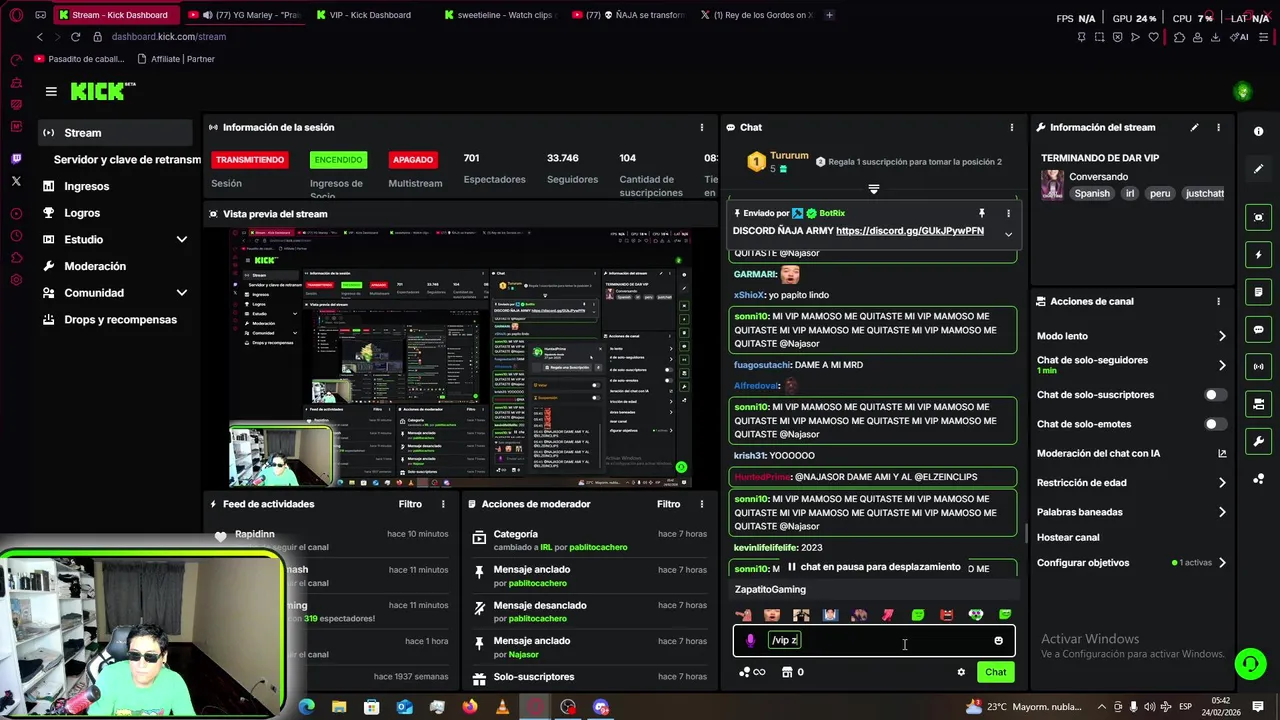Image resolution: width=1280 pixels, height=720 pixels.
Task: Click the green Chat send button
Action: point(995,672)
